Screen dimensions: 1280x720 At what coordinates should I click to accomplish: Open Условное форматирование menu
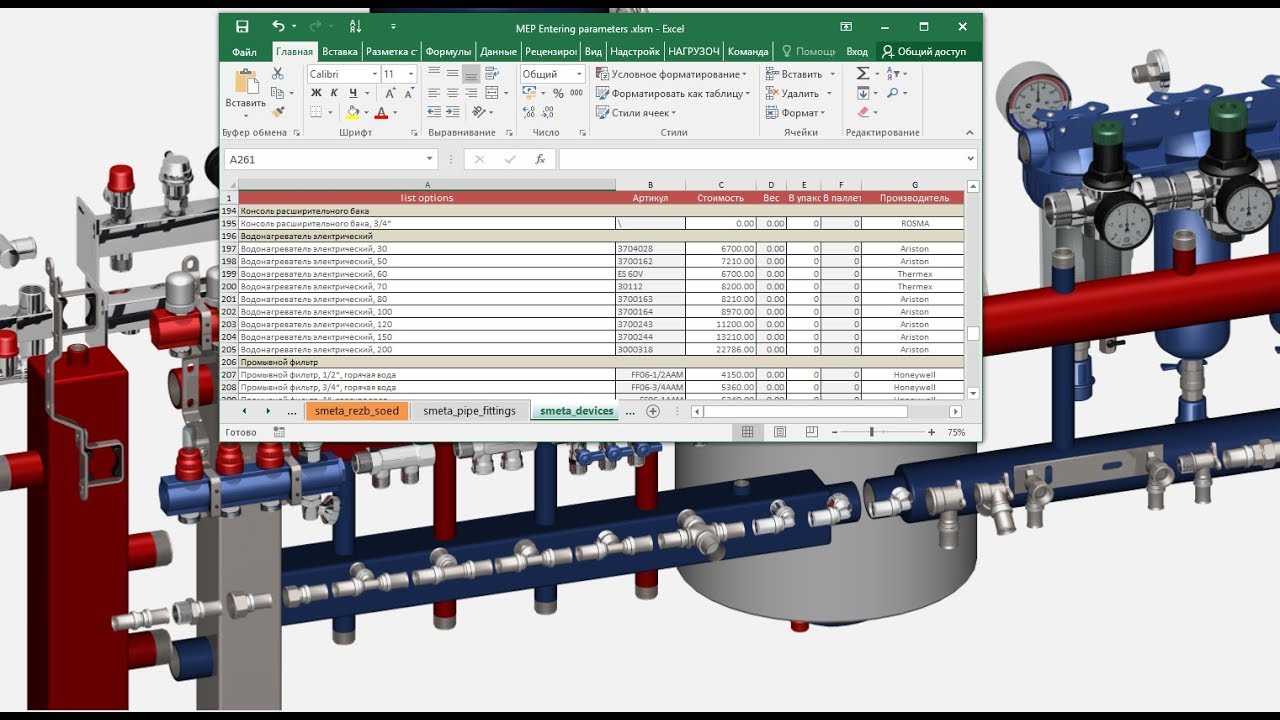[671, 74]
